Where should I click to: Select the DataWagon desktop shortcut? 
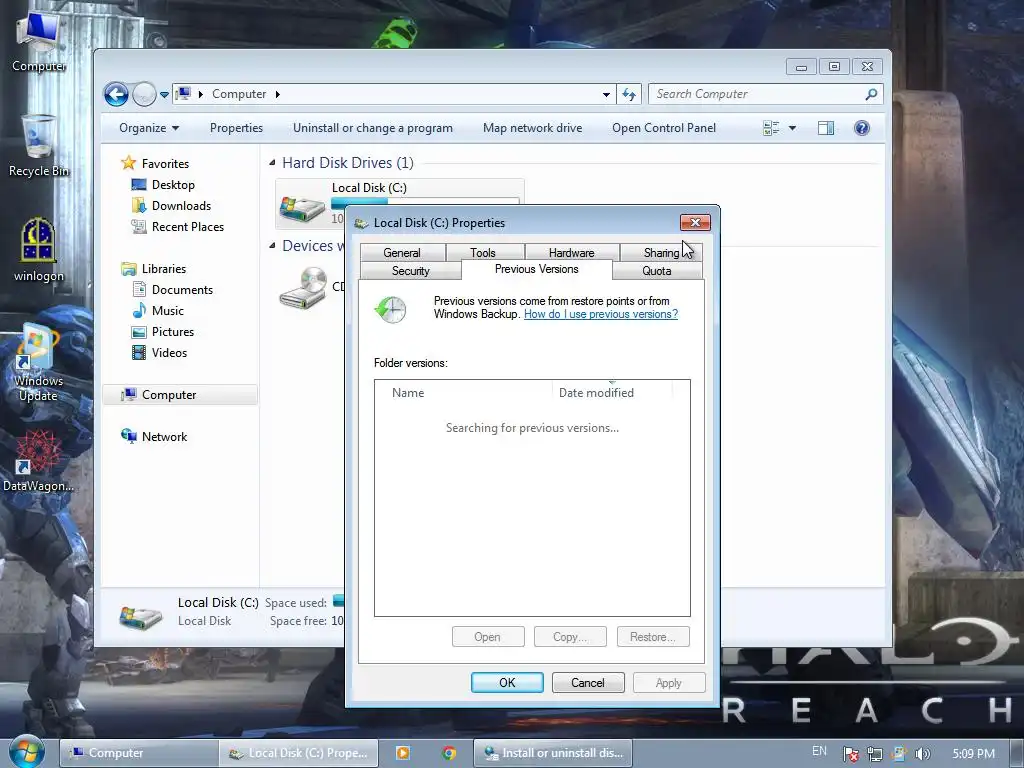click(39, 460)
